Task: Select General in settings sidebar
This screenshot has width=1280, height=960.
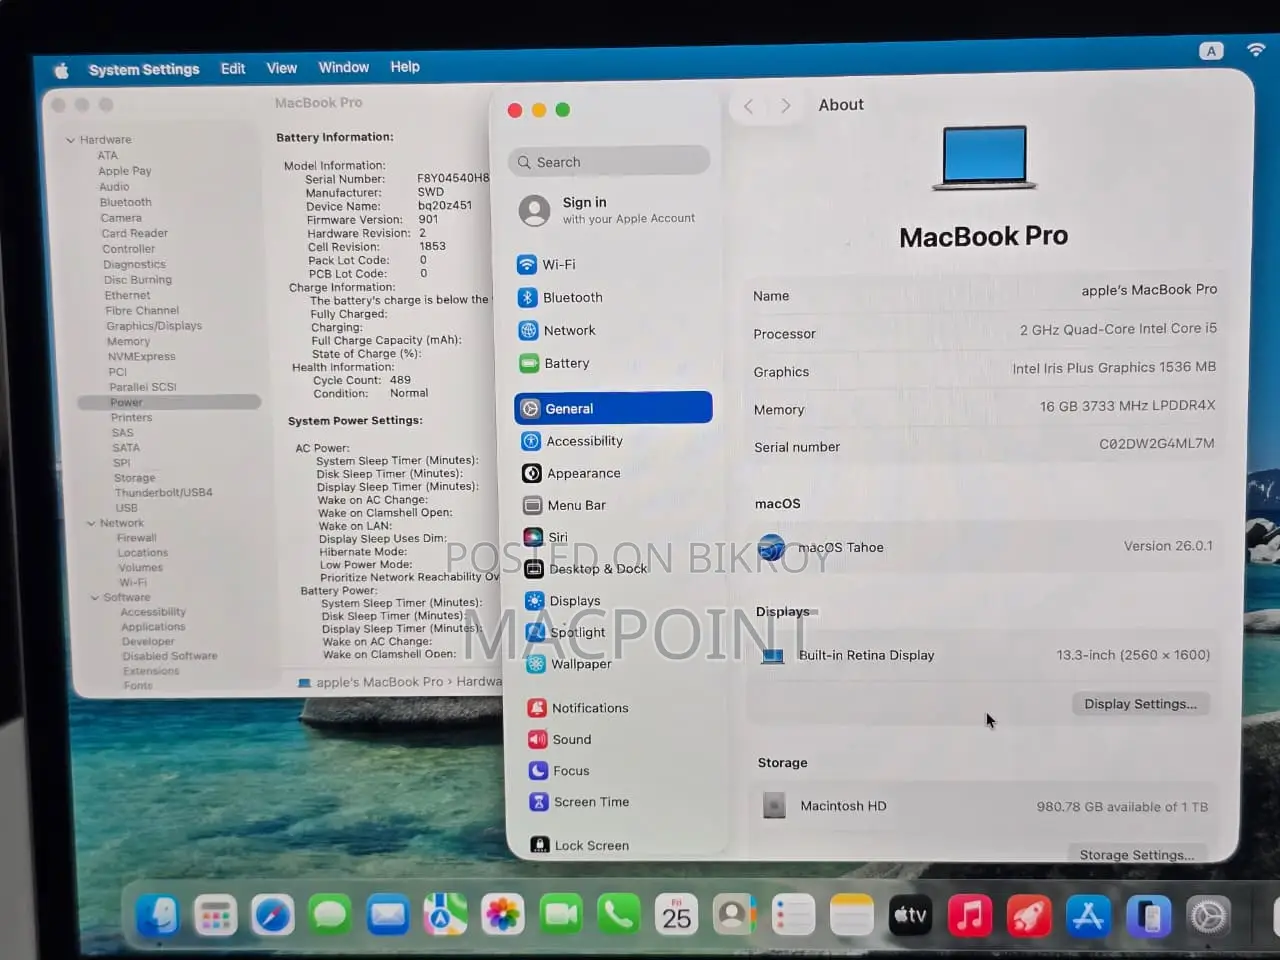Action: pyautogui.click(x=613, y=408)
